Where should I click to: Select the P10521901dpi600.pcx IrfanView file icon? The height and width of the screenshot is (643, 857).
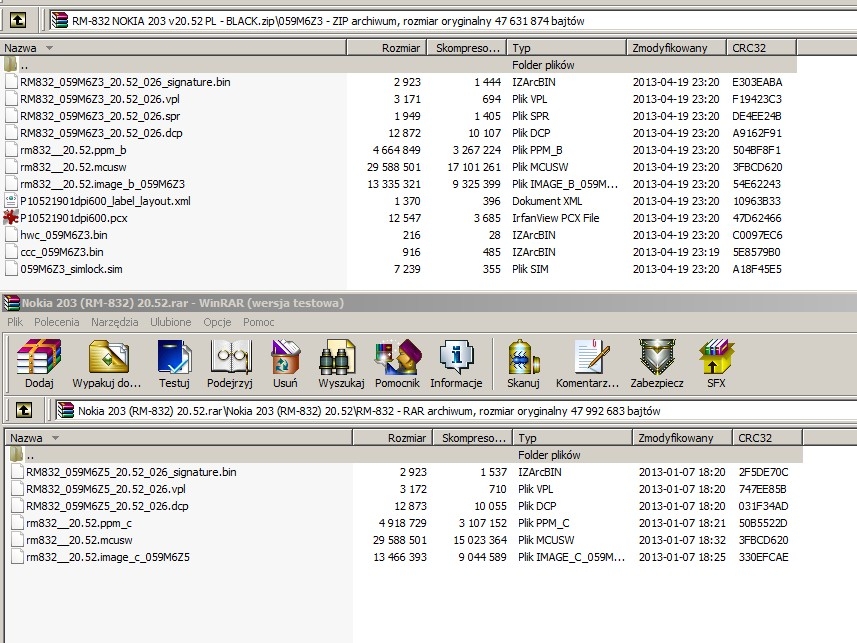tap(11, 218)
